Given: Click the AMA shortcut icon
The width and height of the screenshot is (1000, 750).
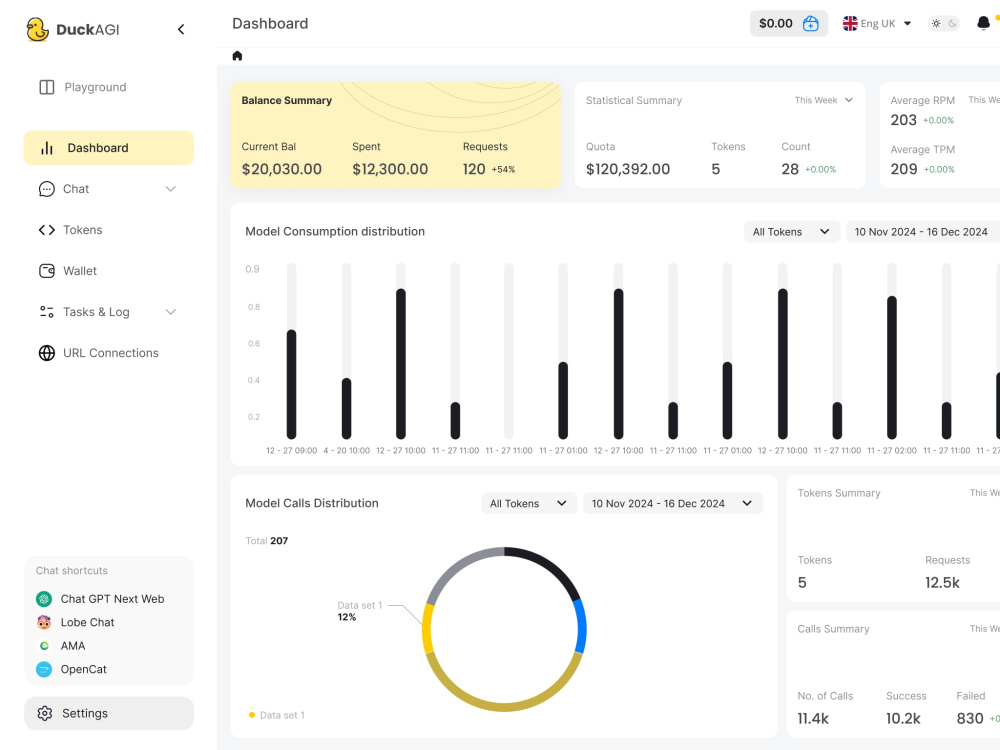Looking at the screenshot, I should pyautogui.click(x=44, y=646).
